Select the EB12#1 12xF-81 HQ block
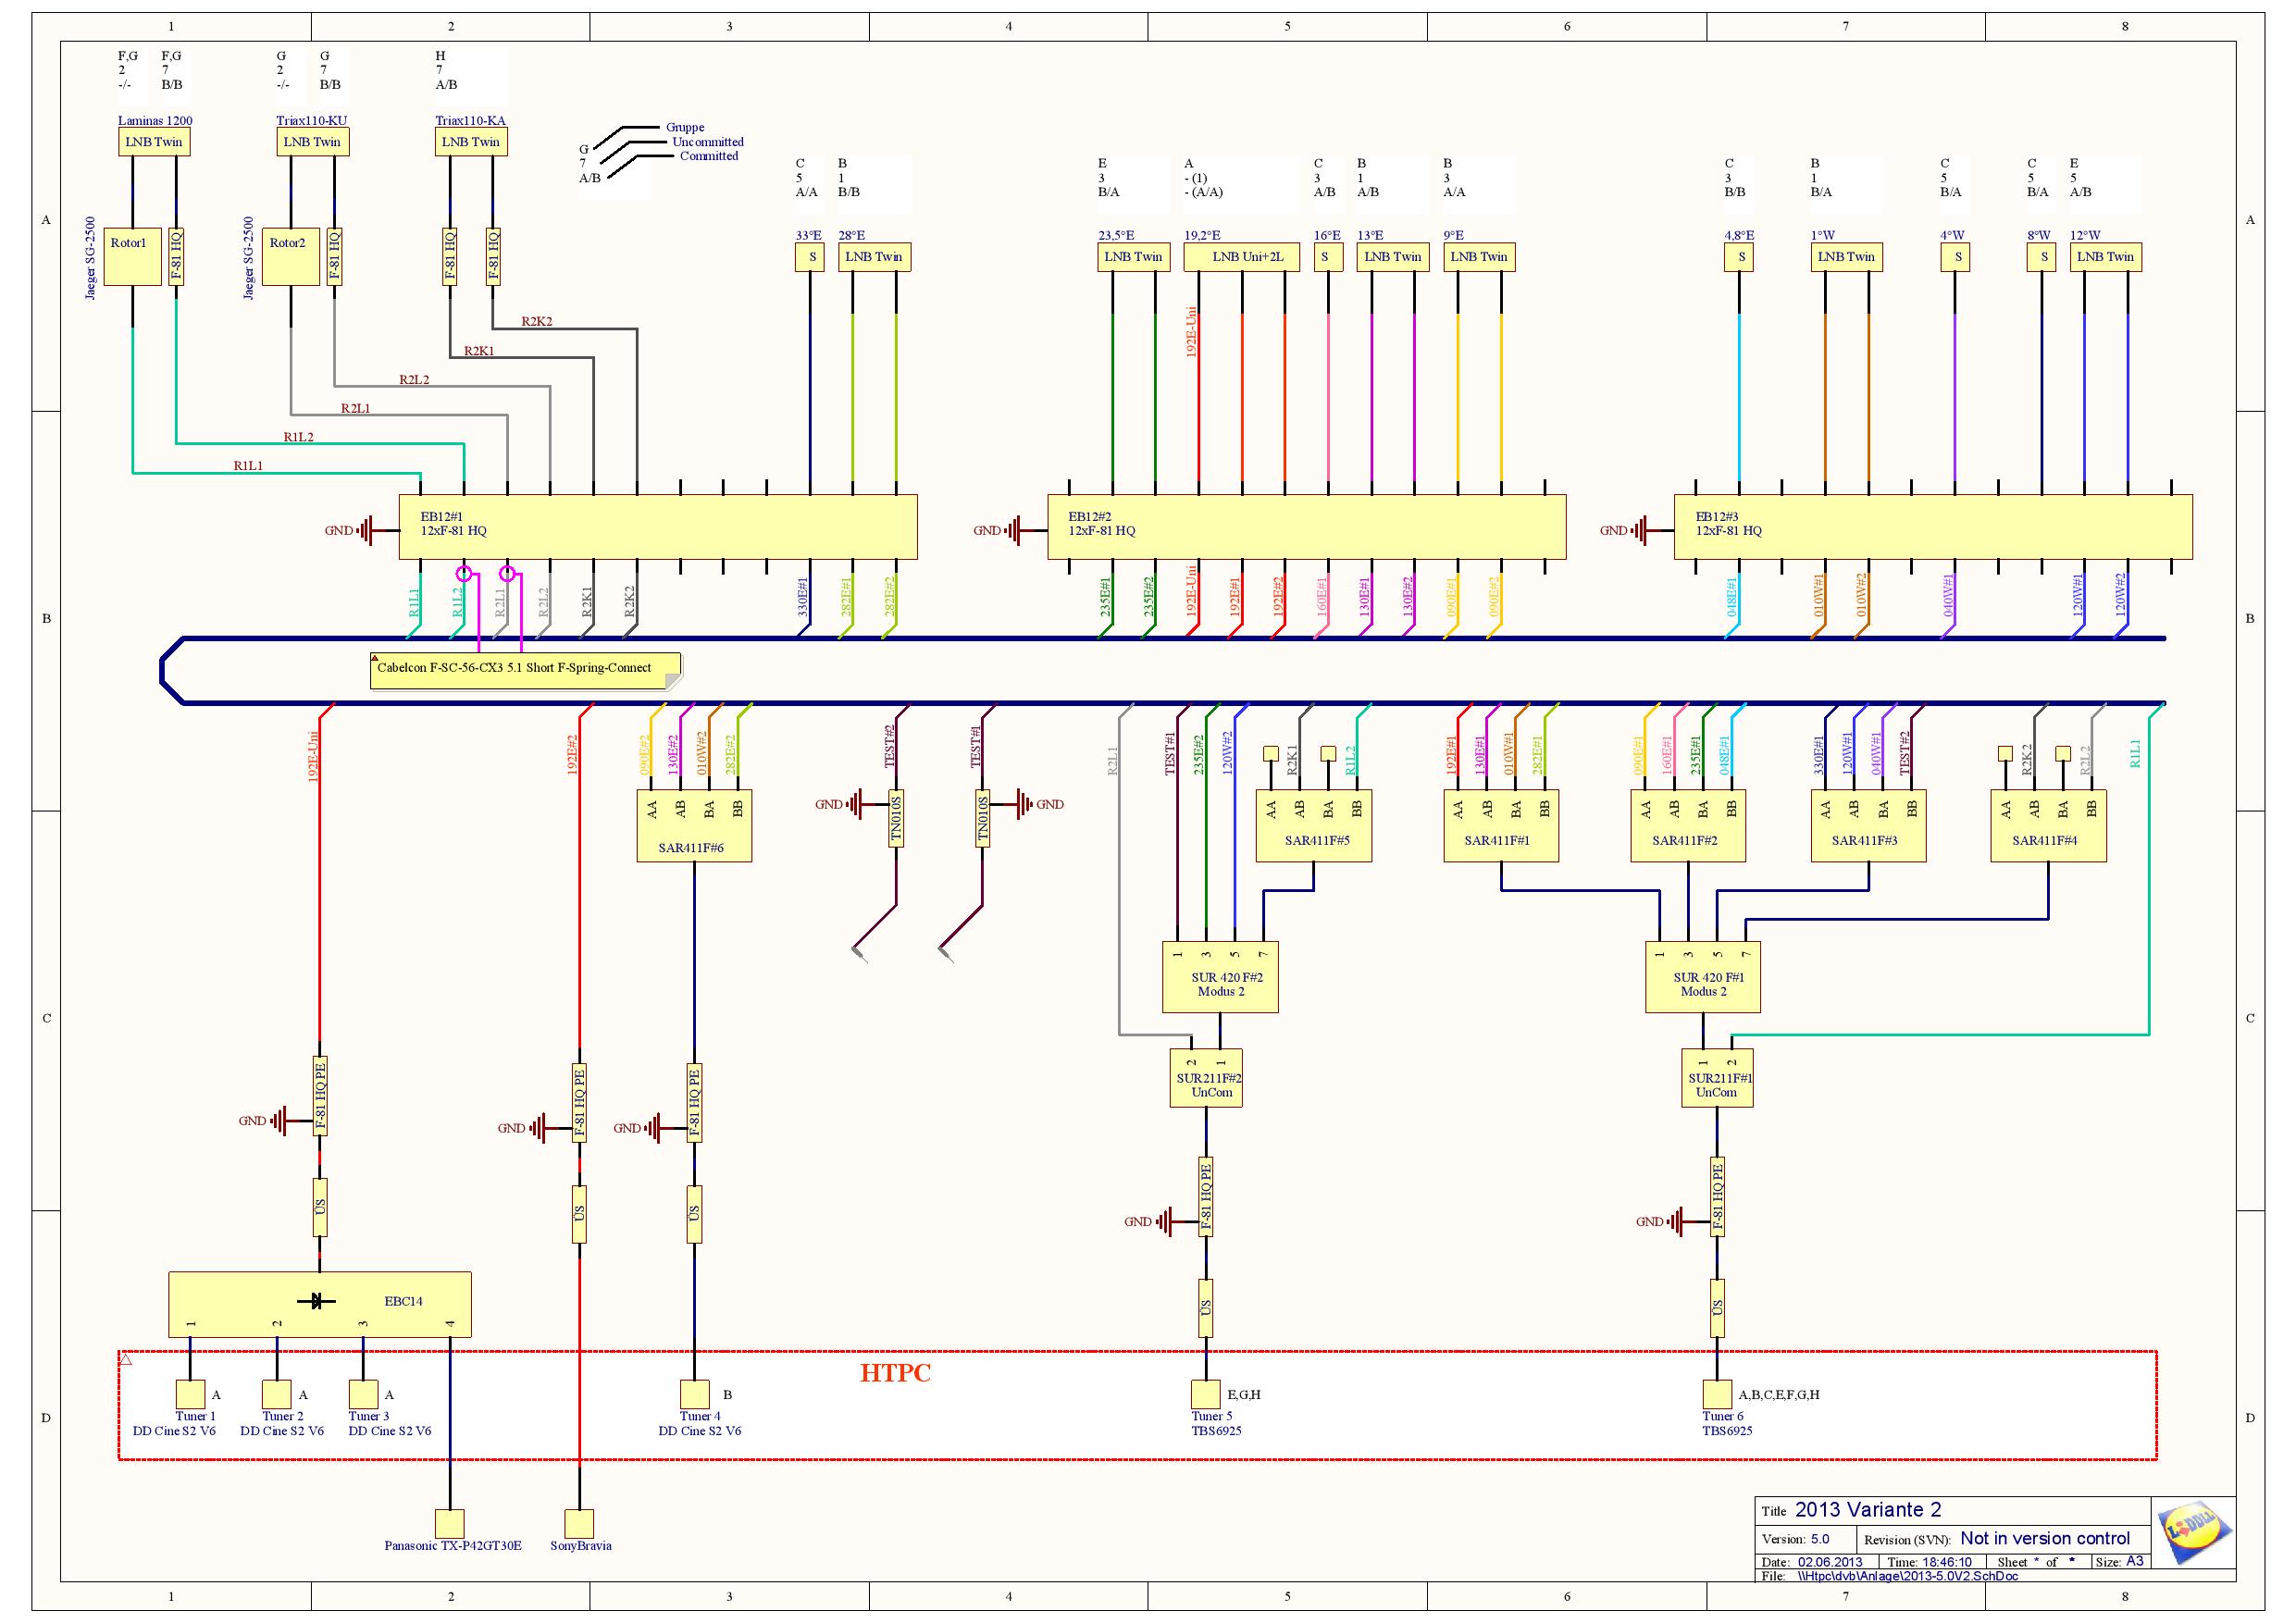 (x=658, y=527)
